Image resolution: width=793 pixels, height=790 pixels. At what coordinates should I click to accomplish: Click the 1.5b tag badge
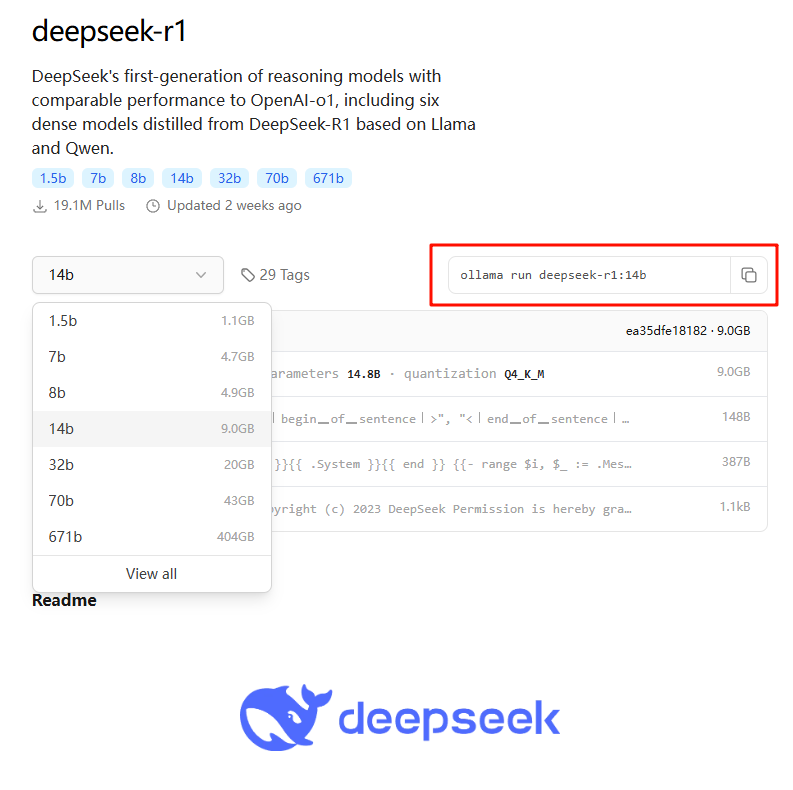(x=53, y=178)
